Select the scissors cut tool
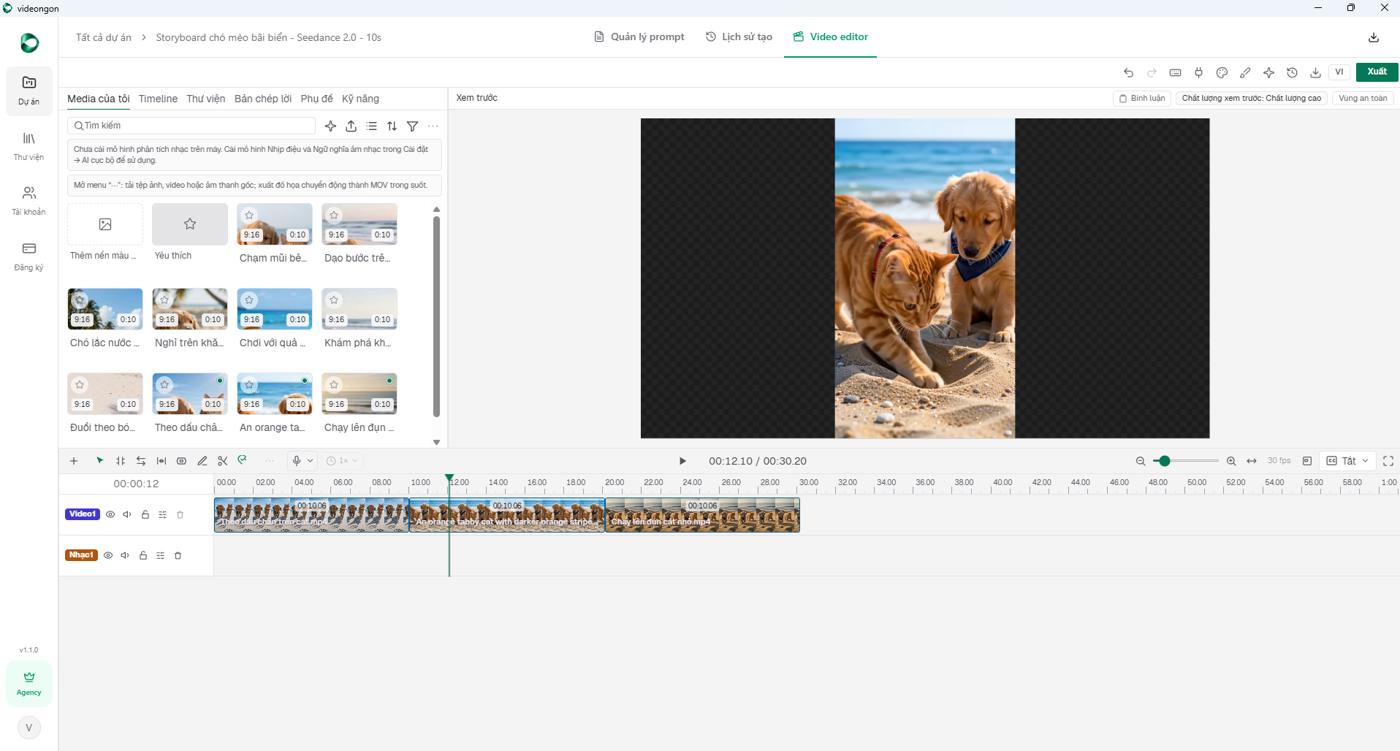 point(222,461)
